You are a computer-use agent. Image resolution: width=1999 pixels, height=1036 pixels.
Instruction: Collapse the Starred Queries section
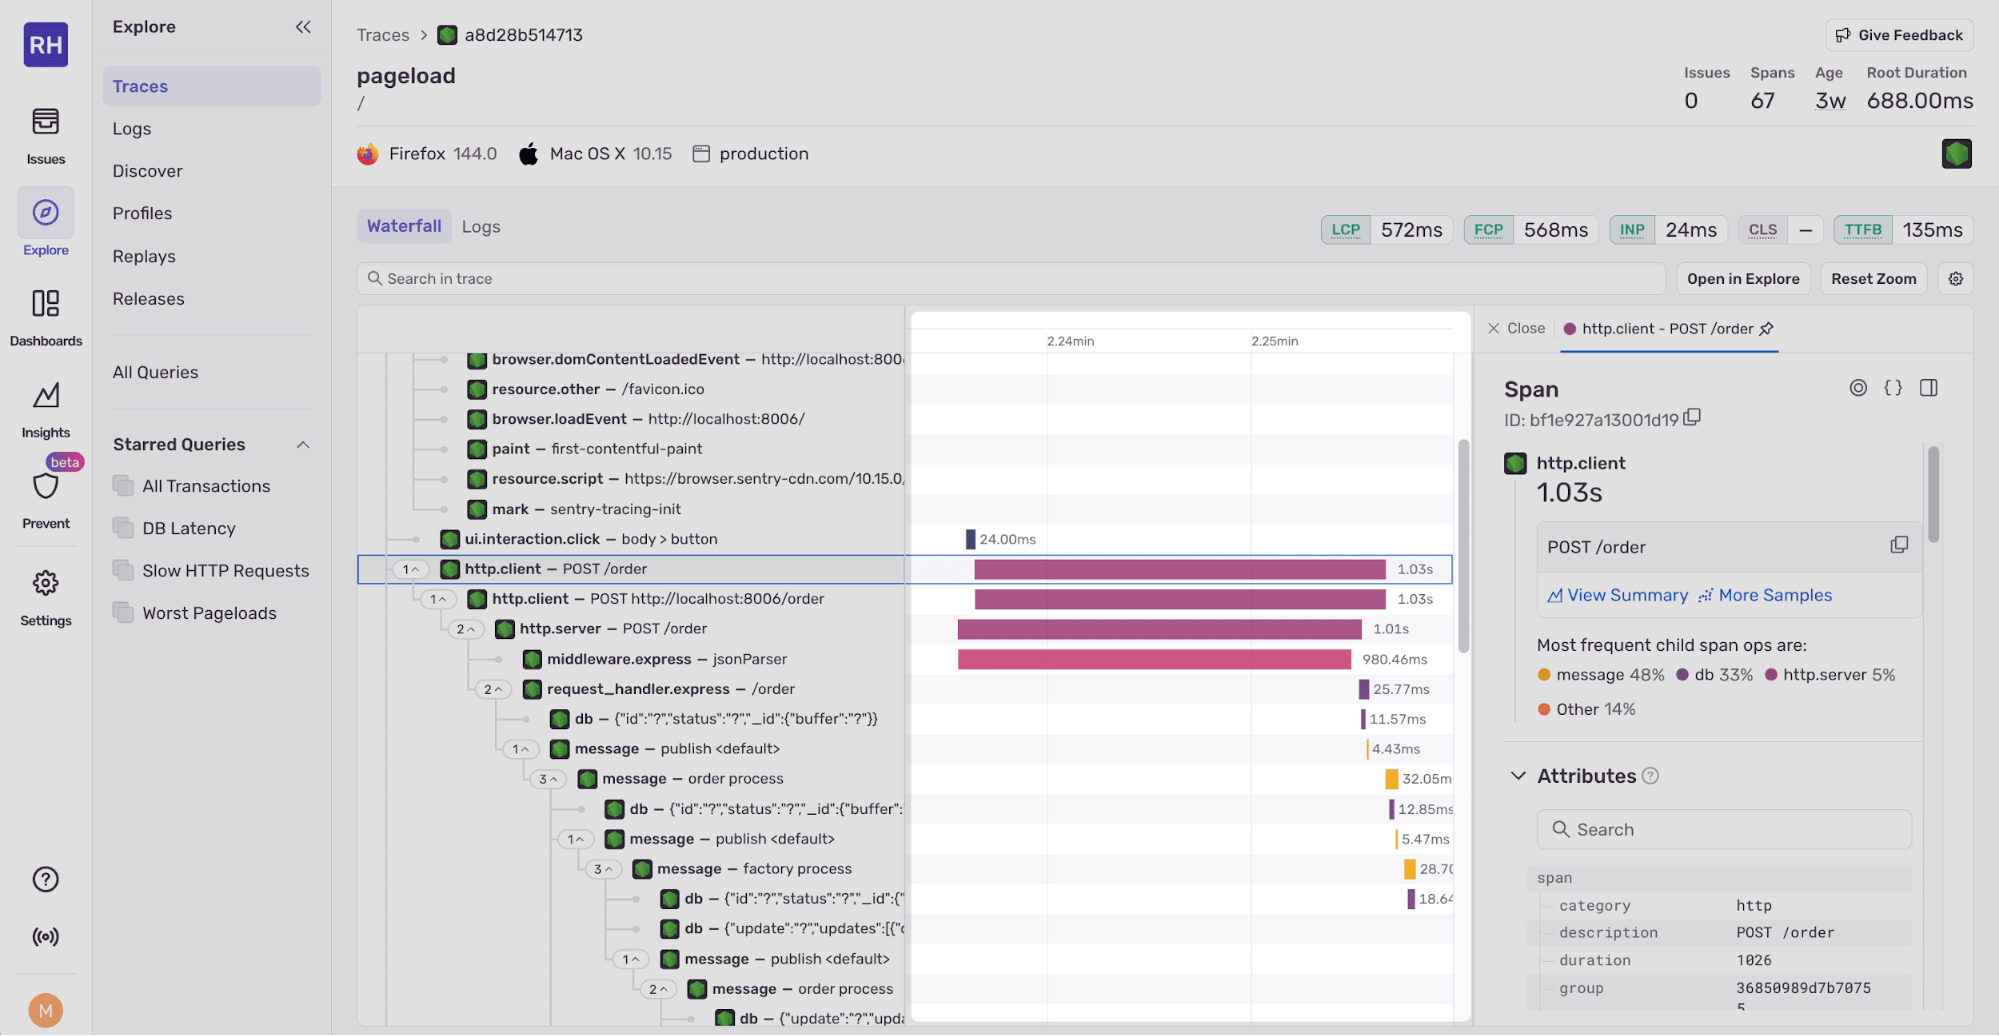[x=303, y=444]
